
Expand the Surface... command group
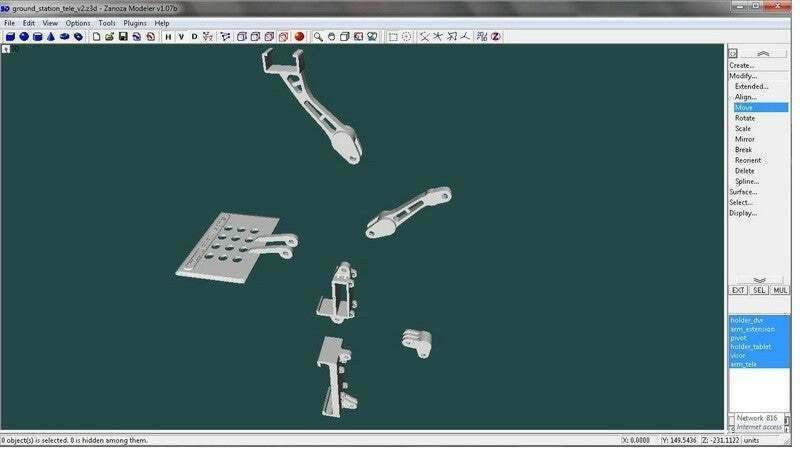click(743, 192)
